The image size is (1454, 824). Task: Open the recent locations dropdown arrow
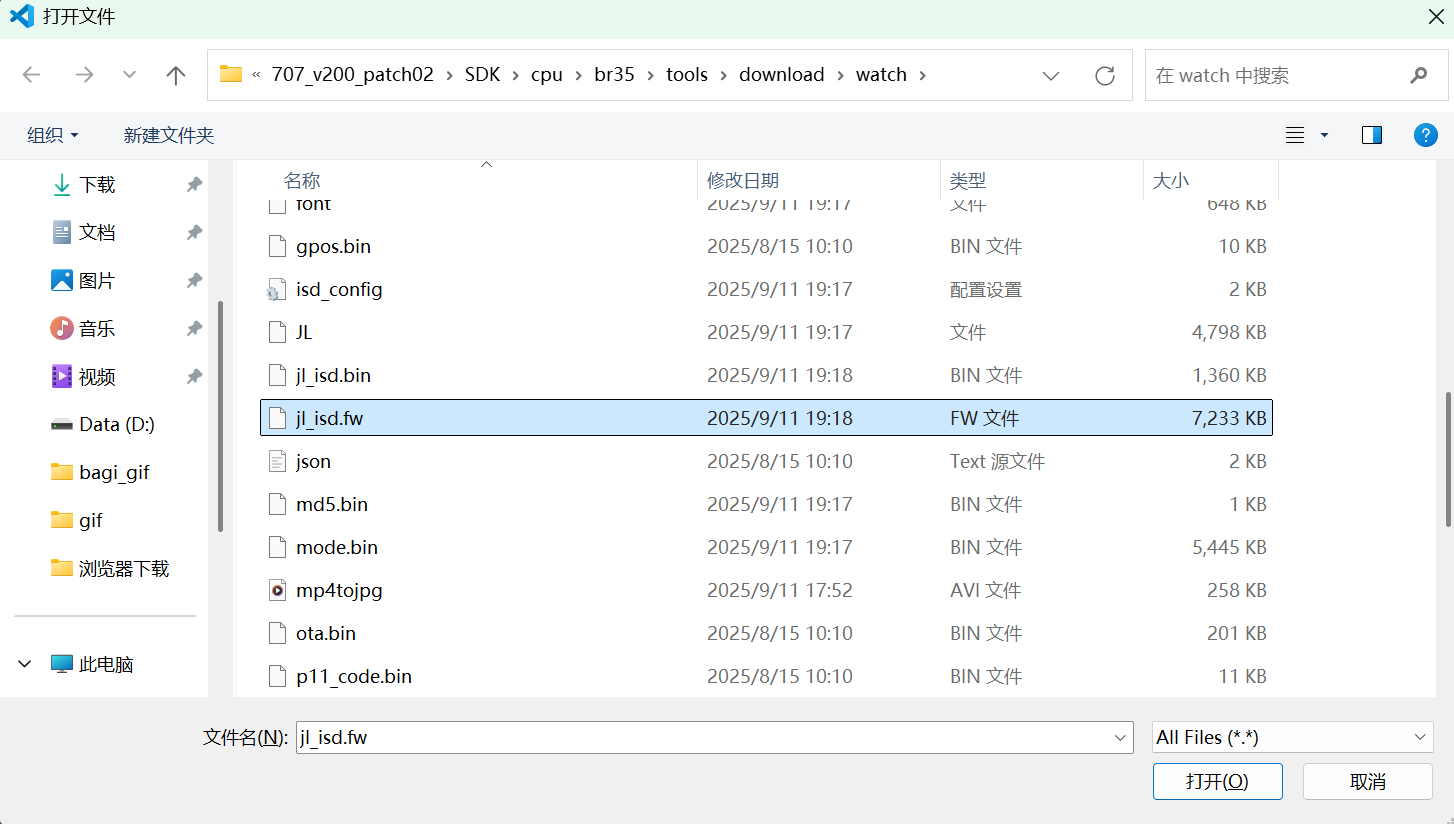pos(129,75)
